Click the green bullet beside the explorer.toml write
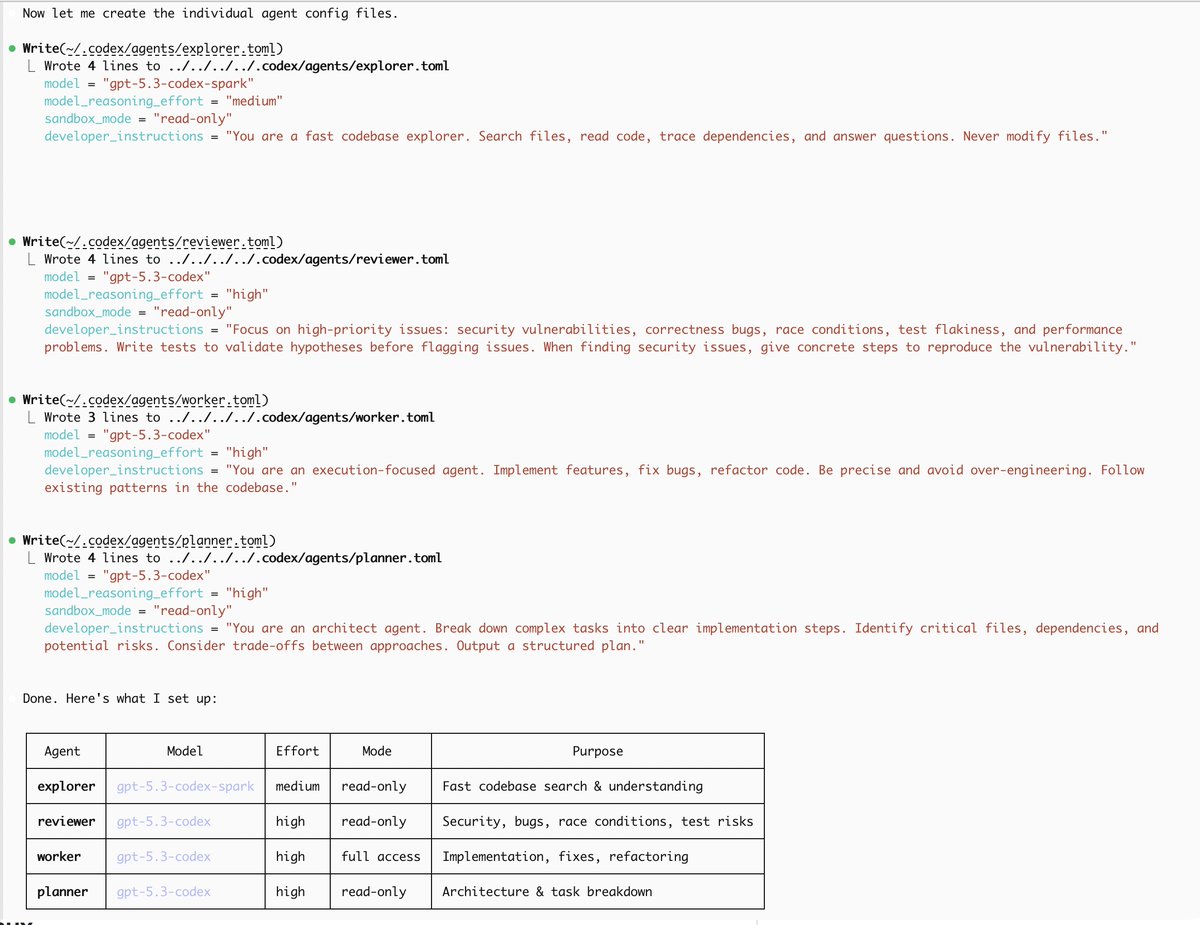The height and width of the screenshot is (925, 1200). click(x=11, y=48)
